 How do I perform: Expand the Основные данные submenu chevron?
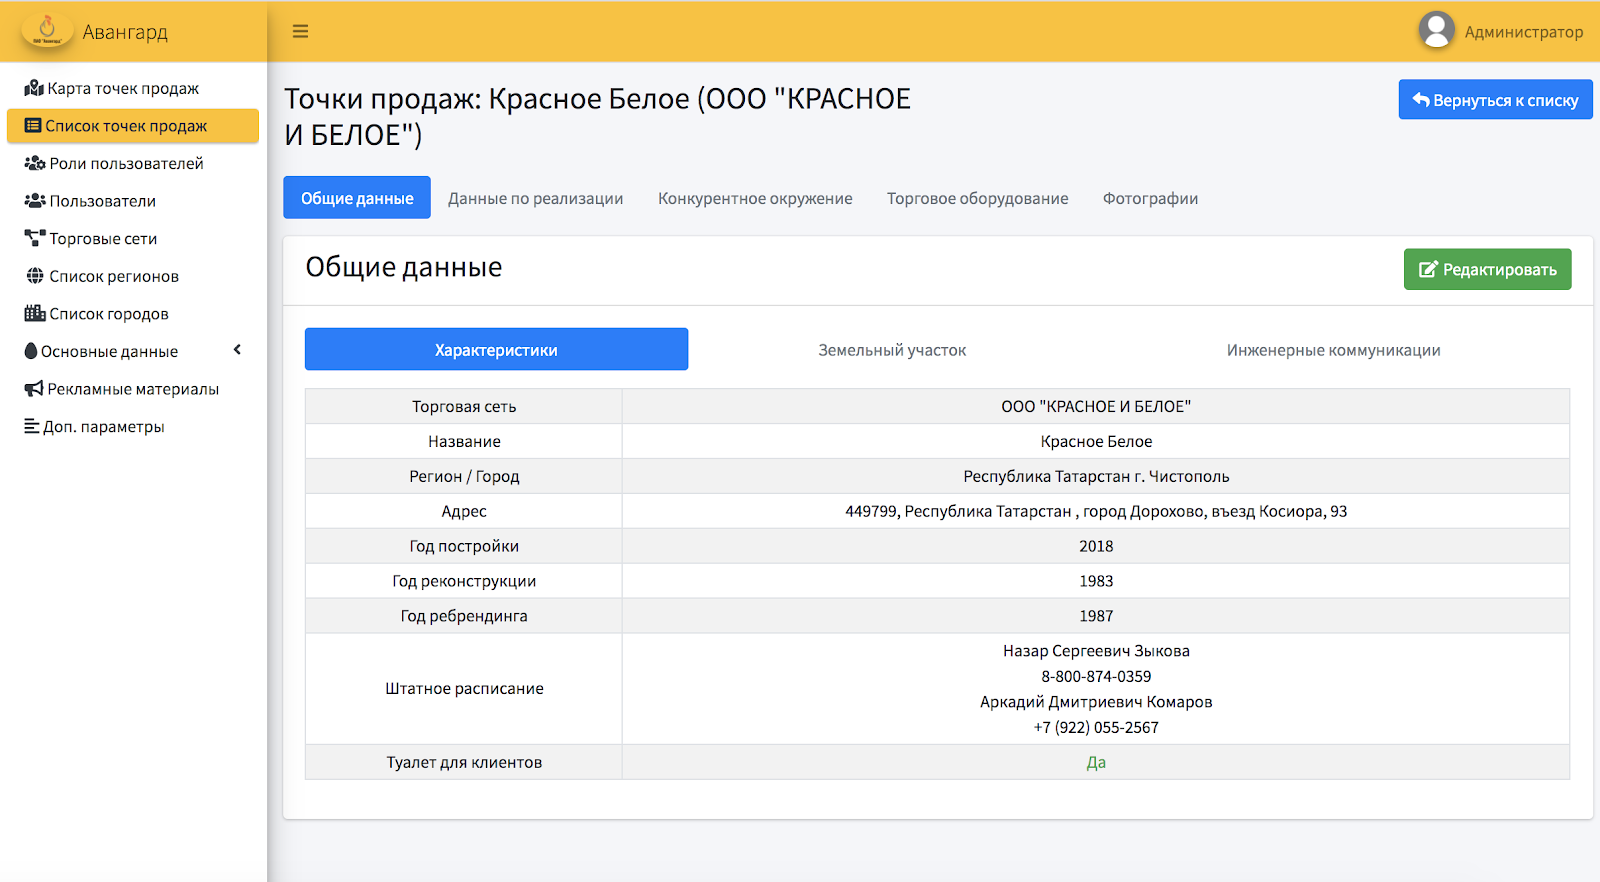237,350
